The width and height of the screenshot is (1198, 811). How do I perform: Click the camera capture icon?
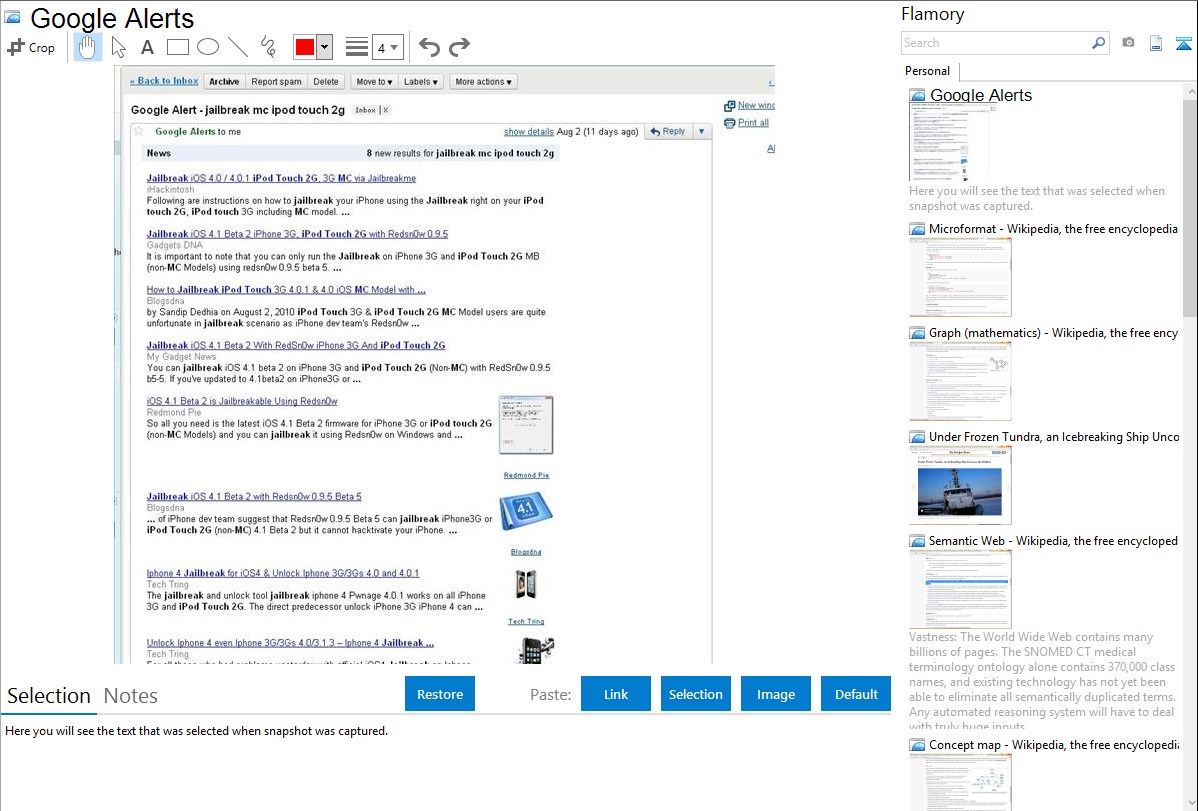click(1128, 43)
